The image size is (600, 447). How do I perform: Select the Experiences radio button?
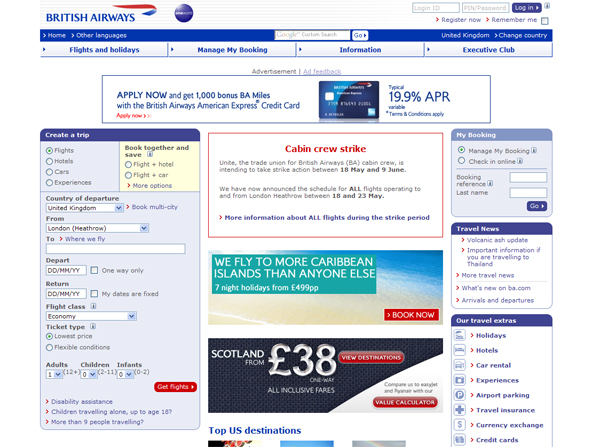[x=49, y=183]
